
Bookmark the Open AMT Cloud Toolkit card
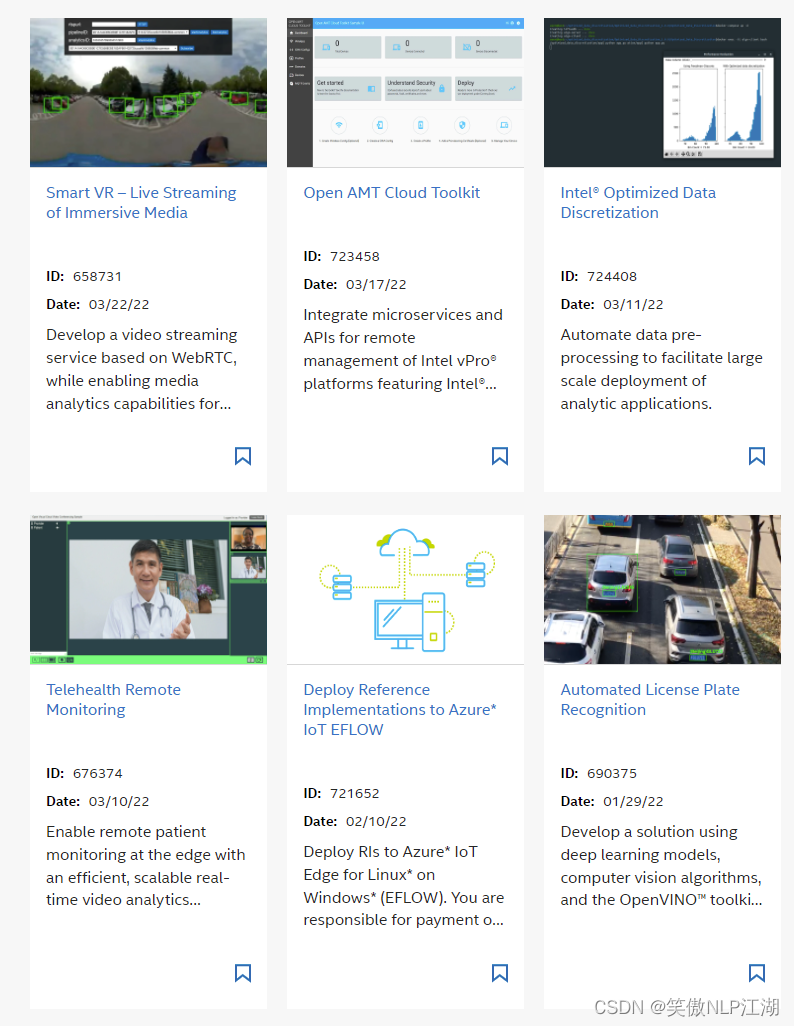(x=500, y=456)
